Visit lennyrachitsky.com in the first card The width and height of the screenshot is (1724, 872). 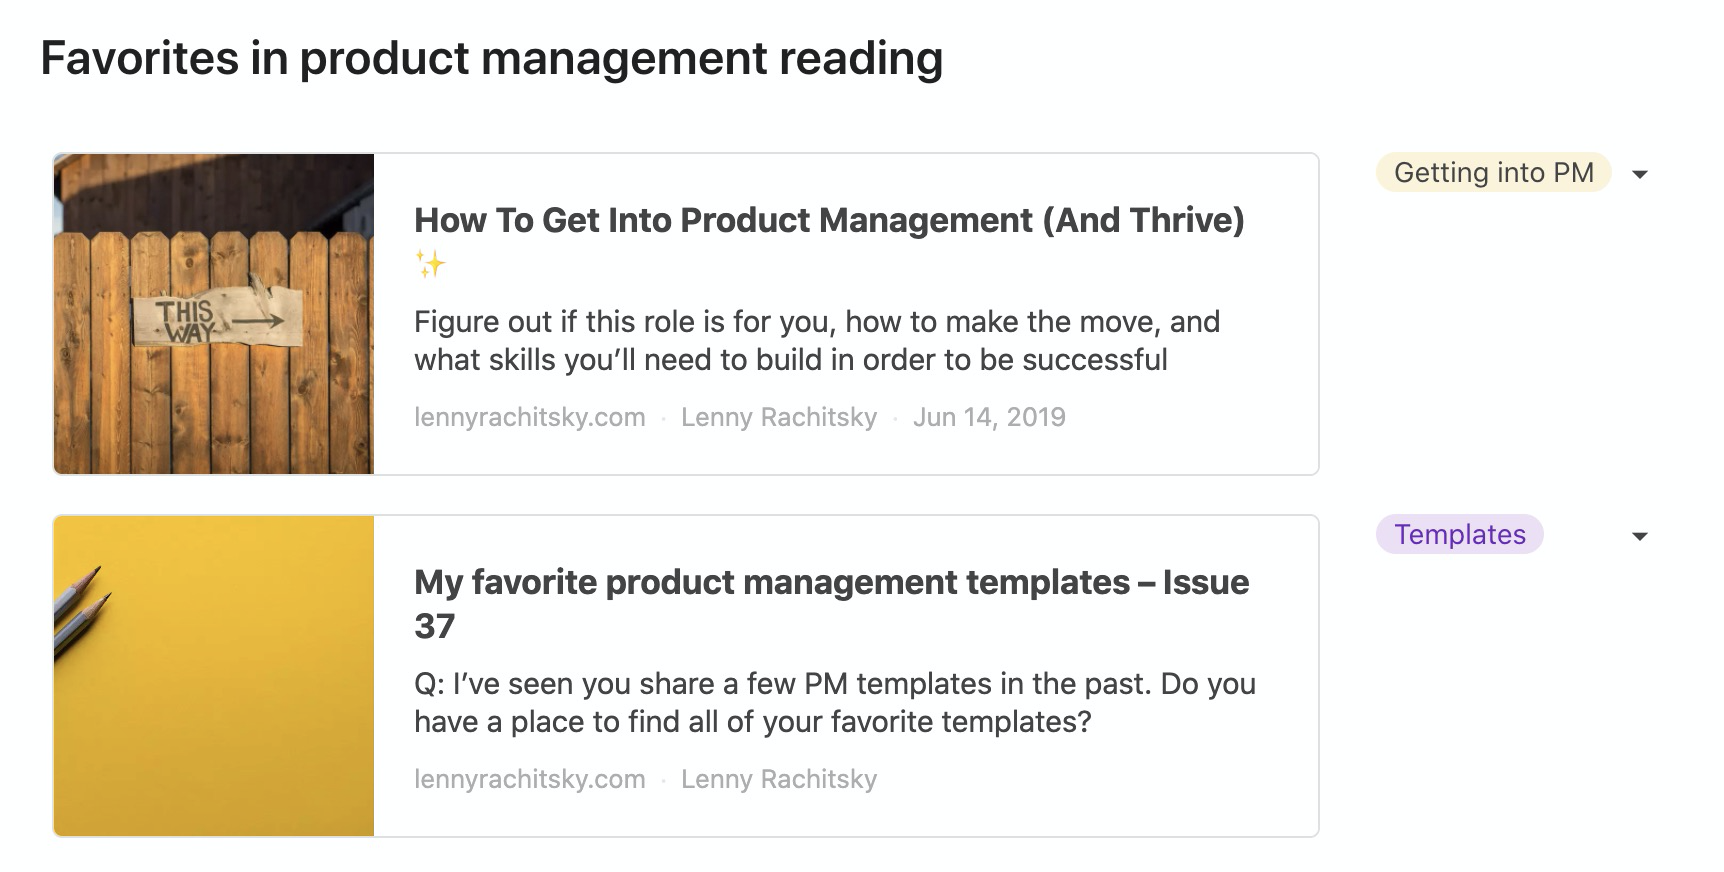529,418
